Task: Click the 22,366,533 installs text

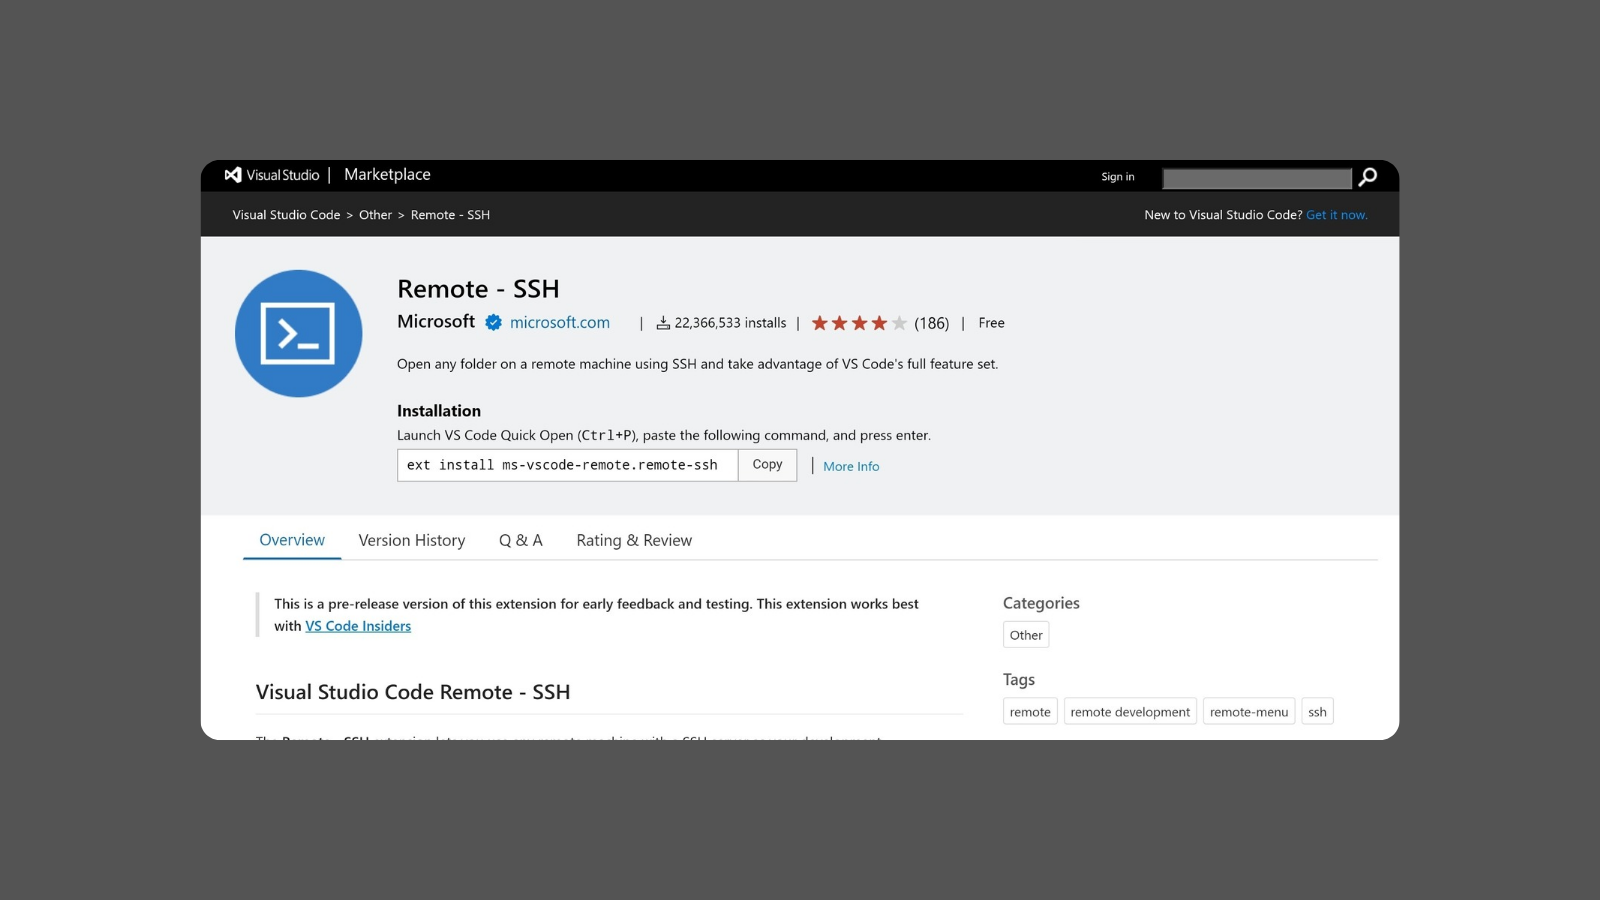Action: click(730, 323)
